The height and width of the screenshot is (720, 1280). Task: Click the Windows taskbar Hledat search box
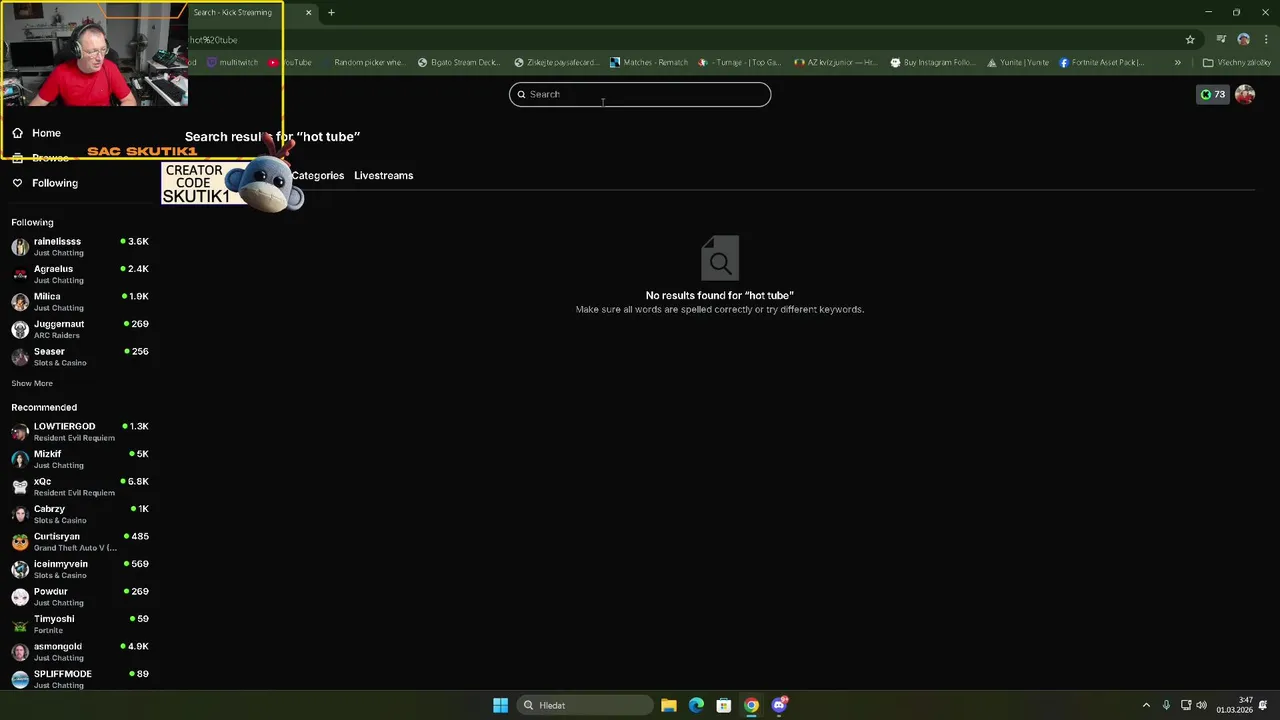click(x=584, y=705)
